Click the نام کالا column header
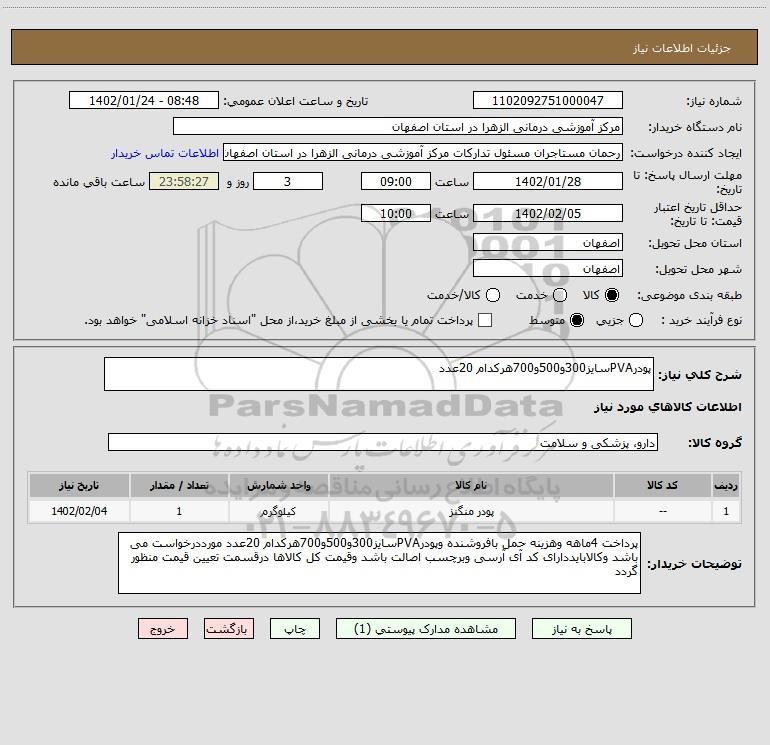This screenshot has height=745, width=770. 471,485
